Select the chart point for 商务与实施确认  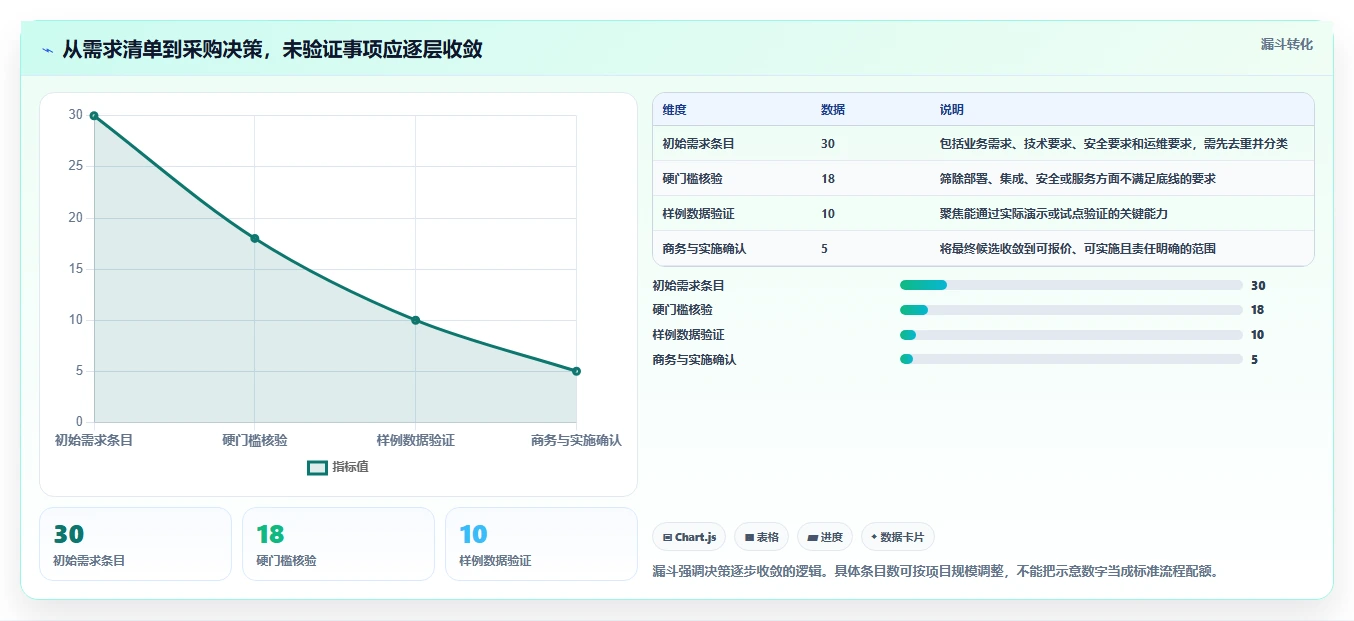click(x=576, y=371)
